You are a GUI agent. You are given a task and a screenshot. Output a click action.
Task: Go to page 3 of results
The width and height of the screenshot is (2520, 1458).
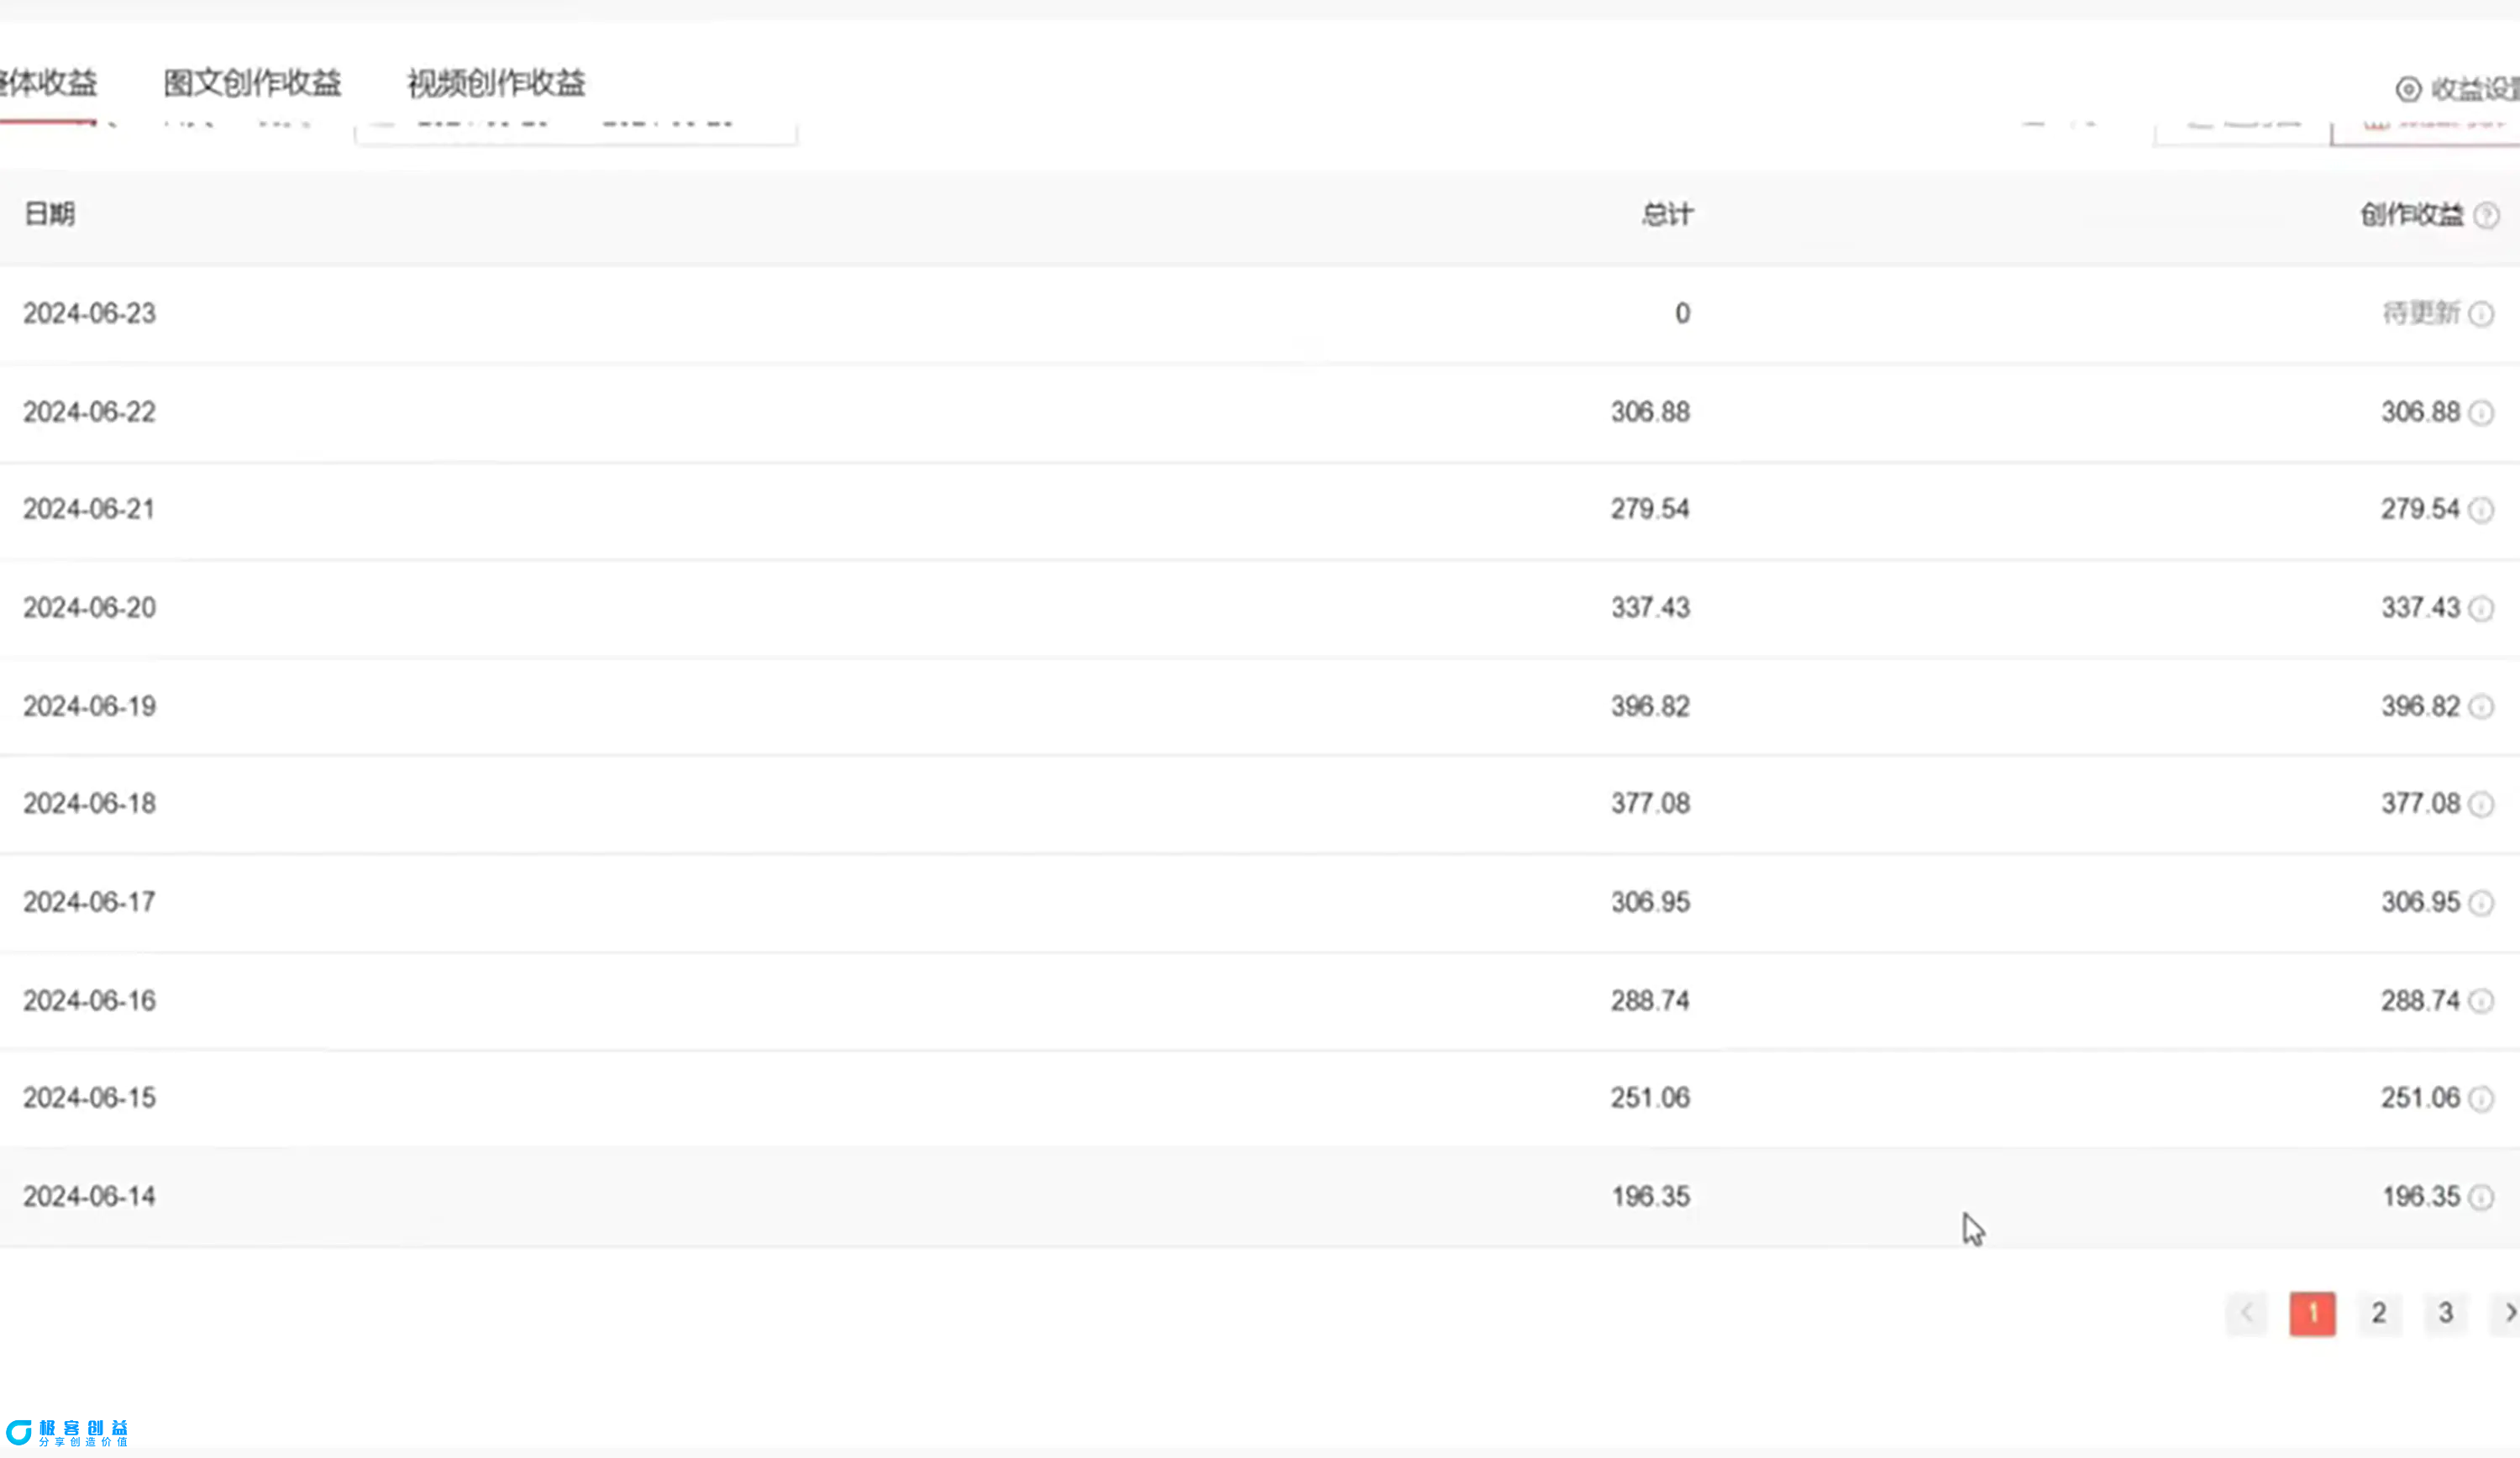(x=2445, y=1313)
